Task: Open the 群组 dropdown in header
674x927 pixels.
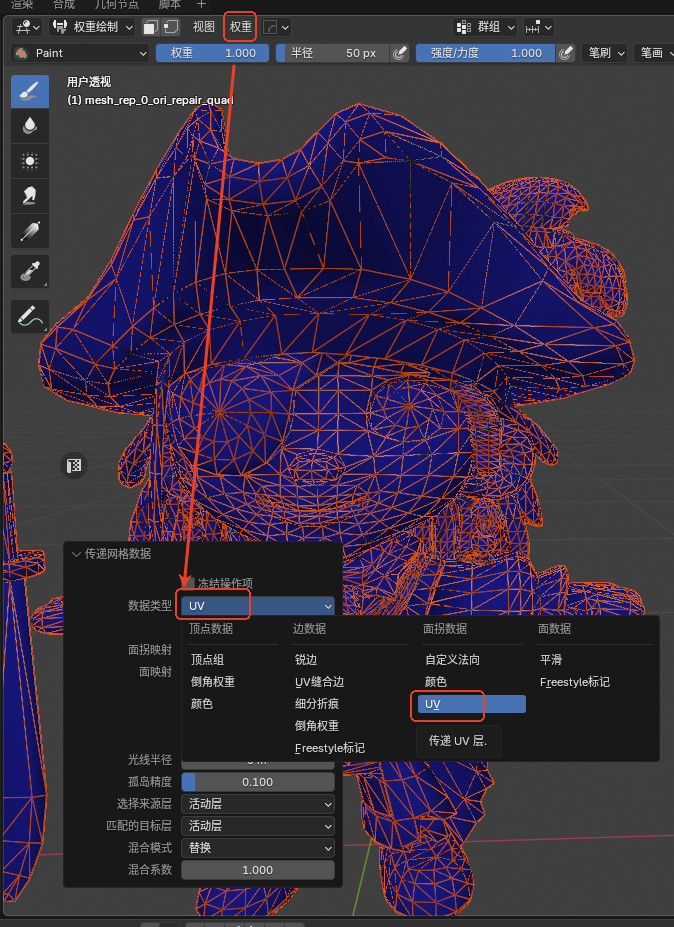Action: [x=485, y=27]
